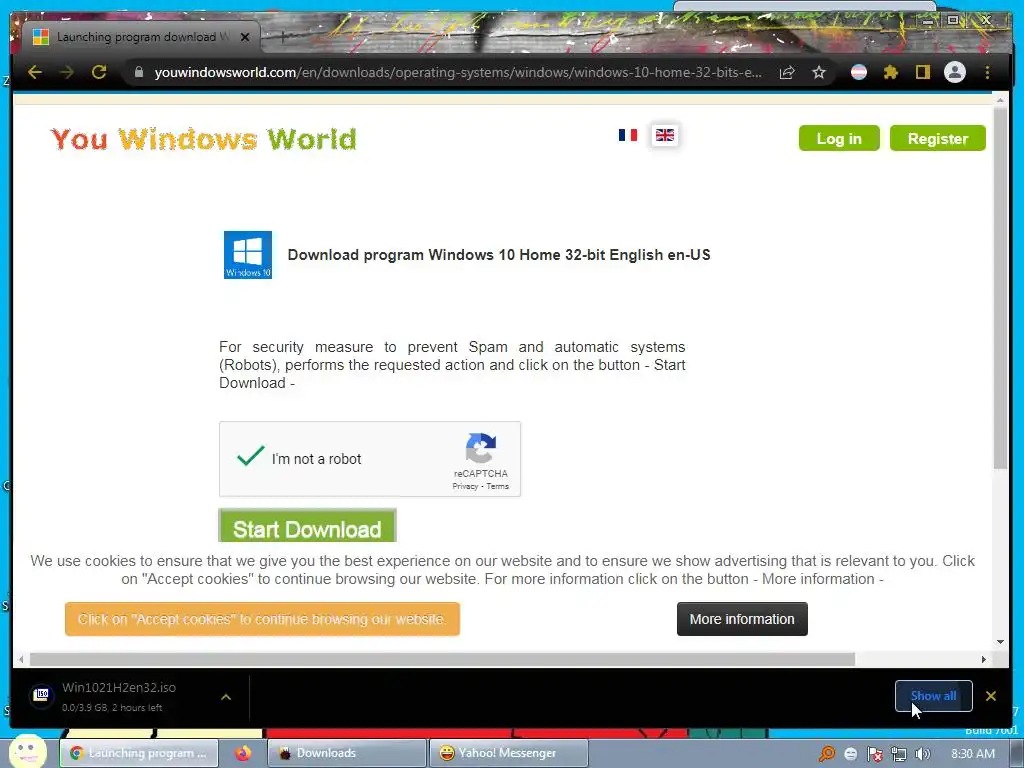This screenshot has height=768, width=1024.
Task: Click the orange magnifier tray icon
Action: point(827,754)
